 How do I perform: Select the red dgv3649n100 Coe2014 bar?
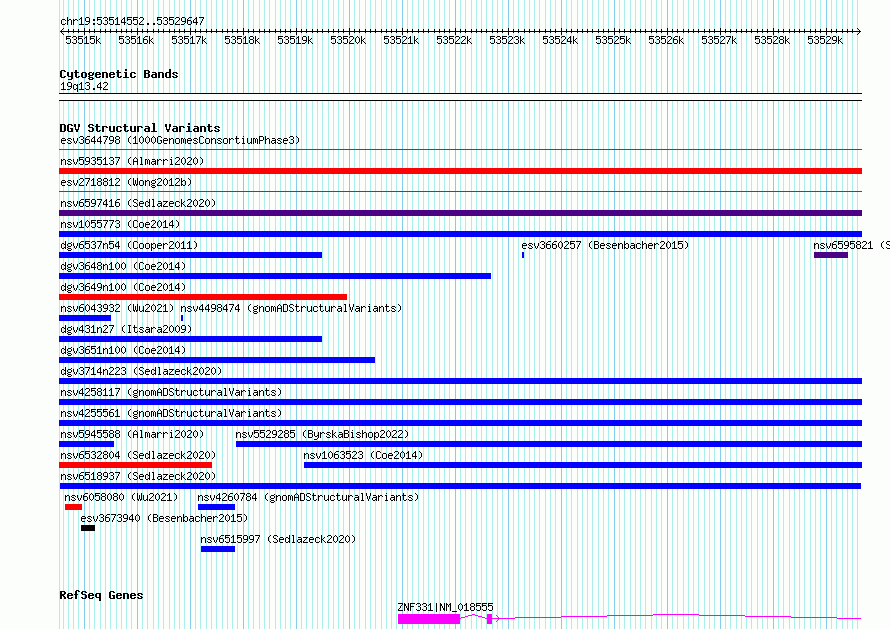(203, 297)
